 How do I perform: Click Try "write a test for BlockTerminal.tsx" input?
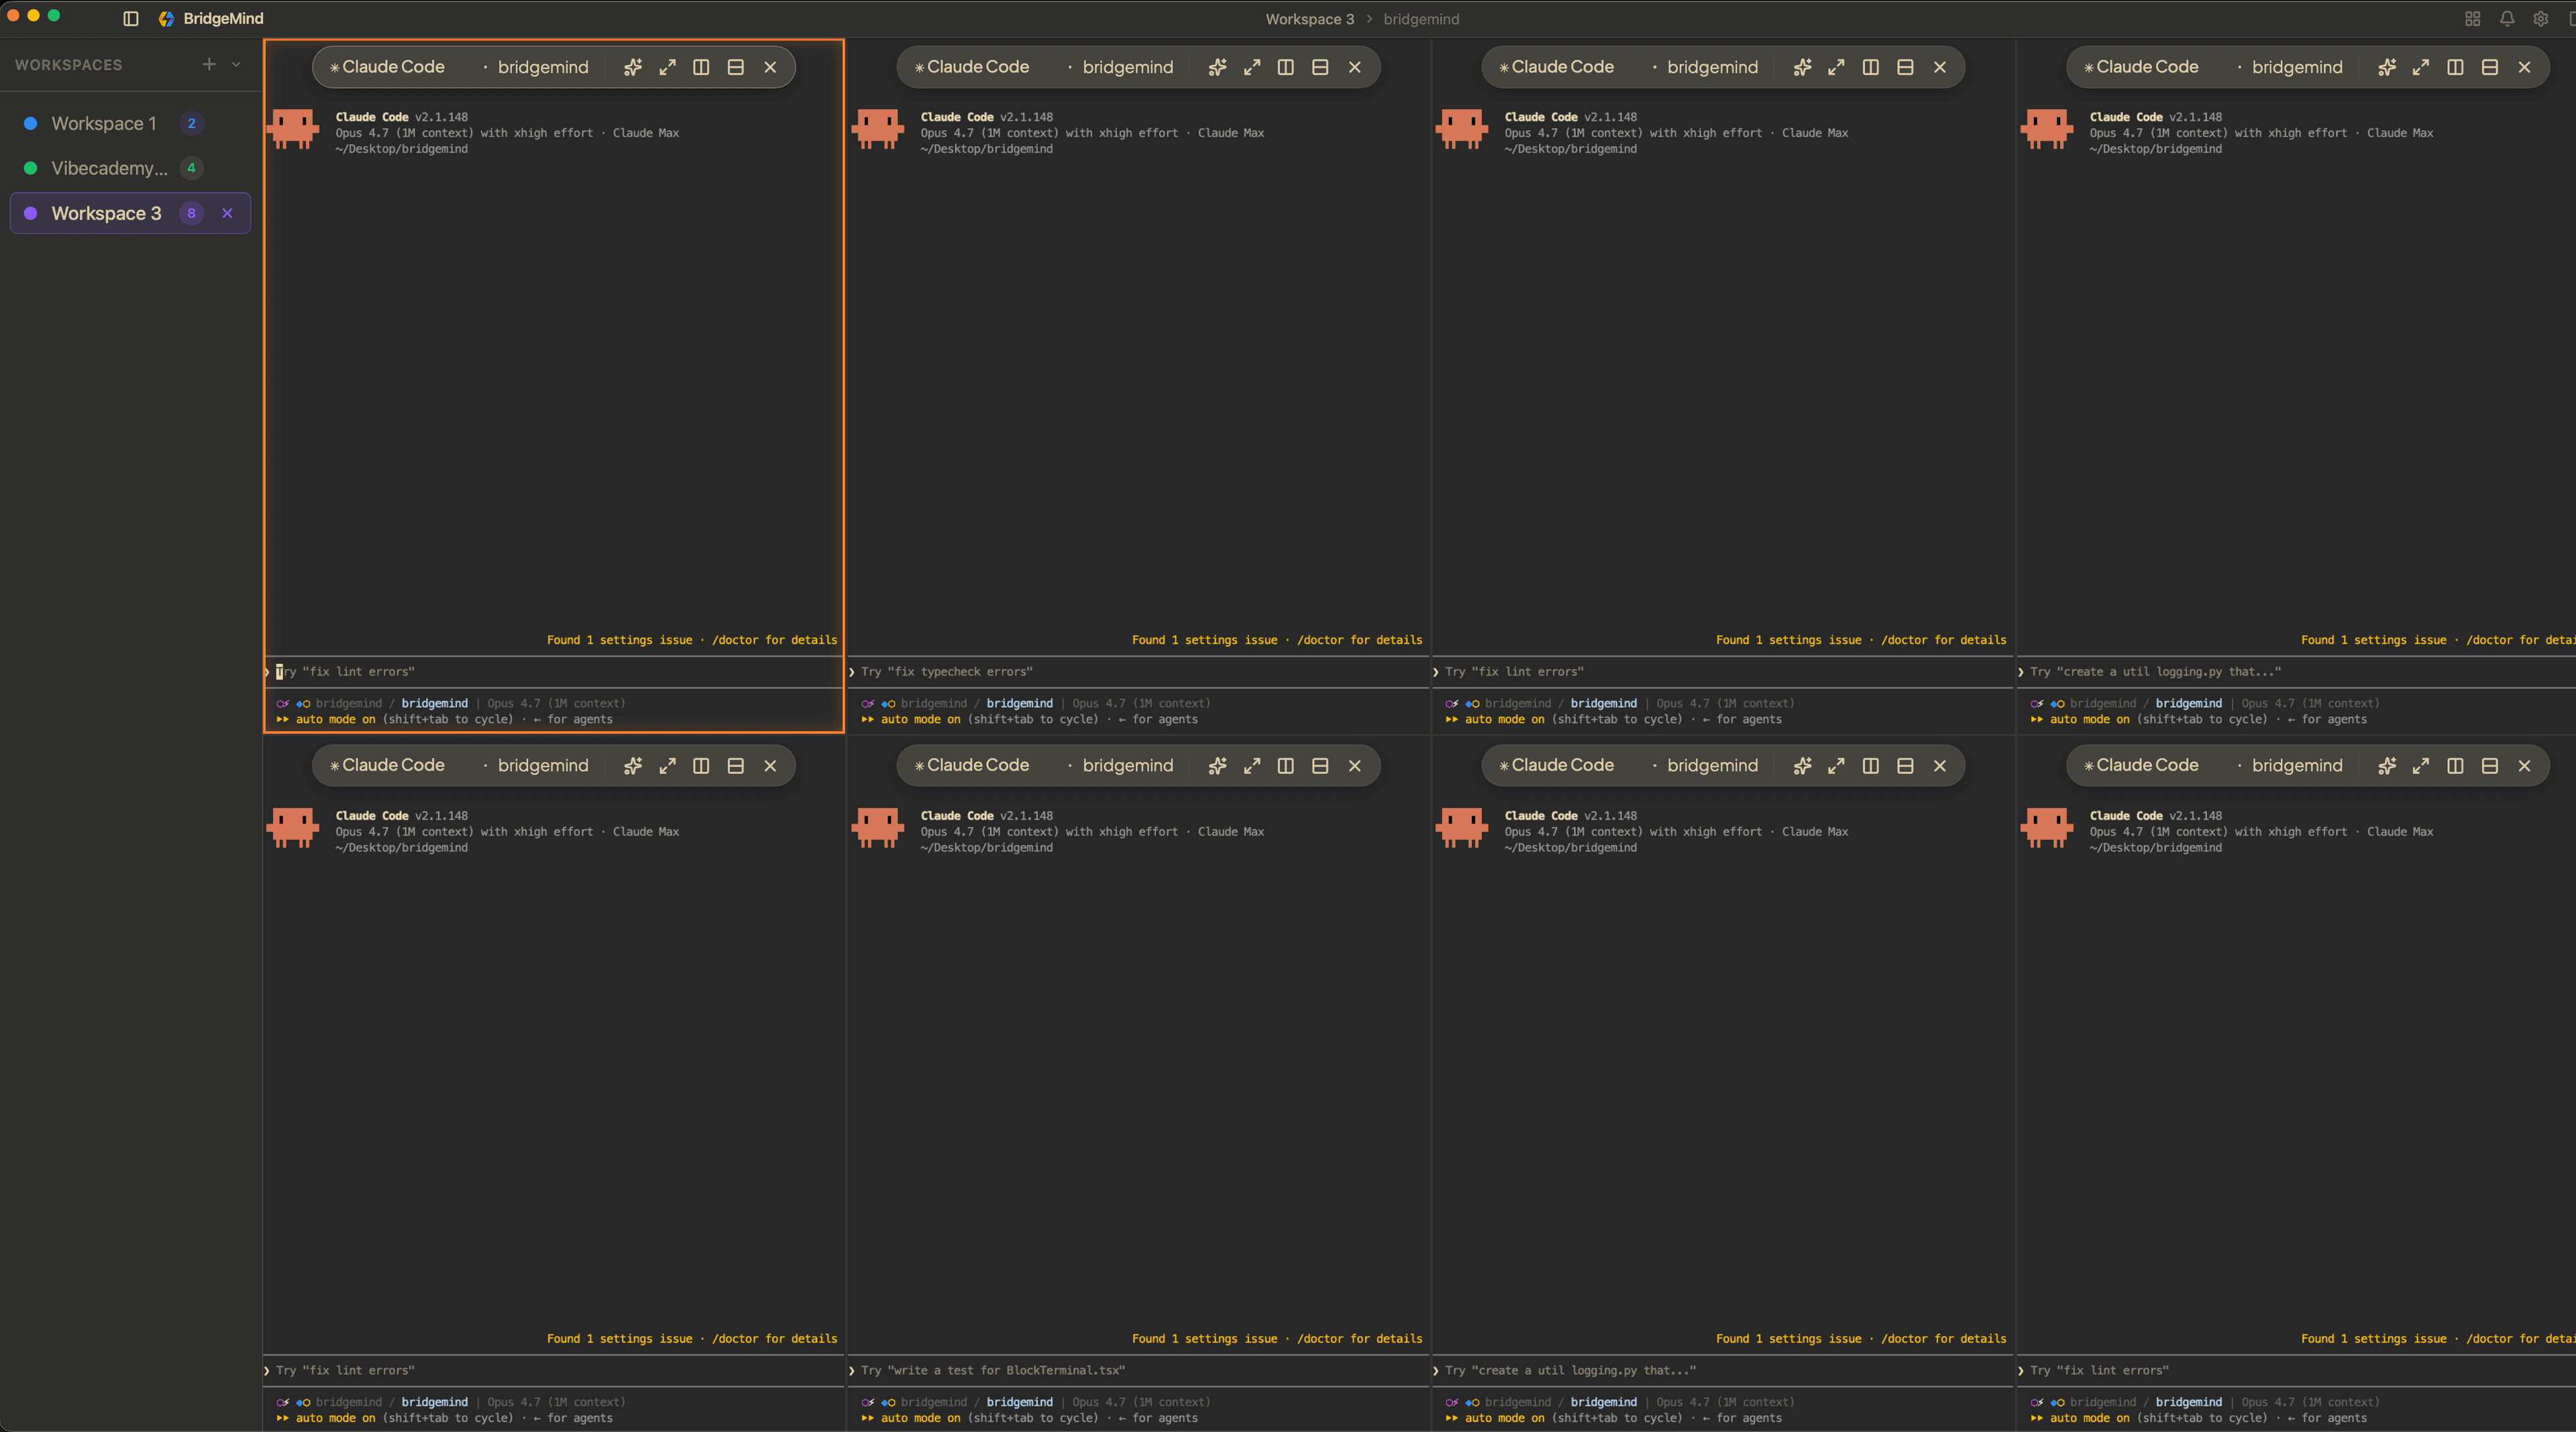click(1139, 1371)
